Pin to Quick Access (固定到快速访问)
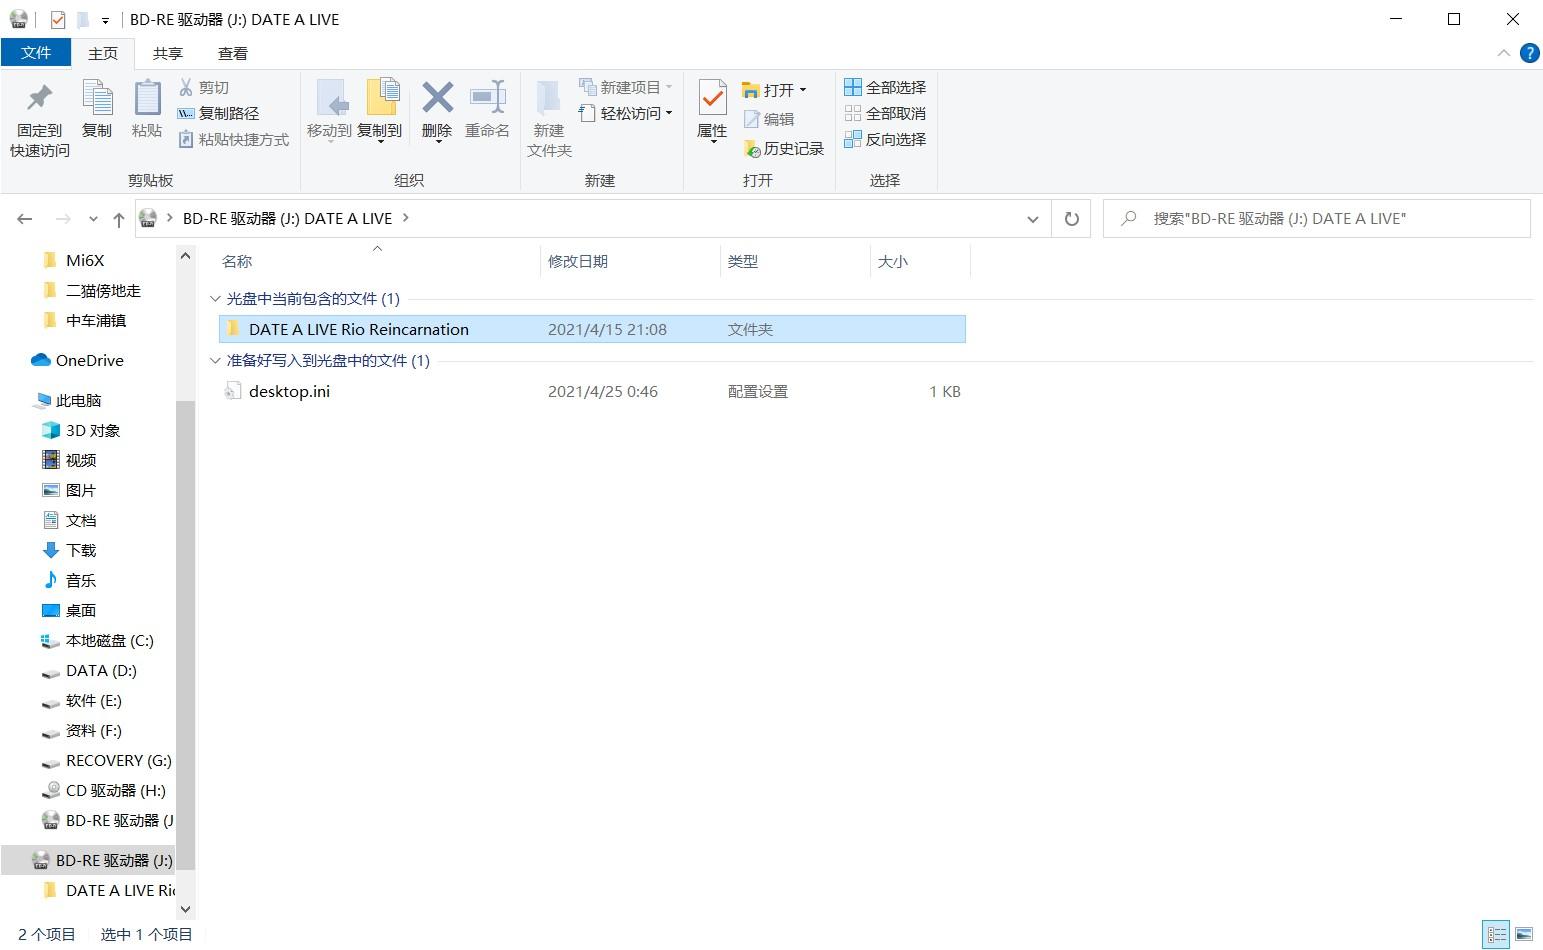The height and width of the screenshot is (950, 1543). (x=39, y=120)
